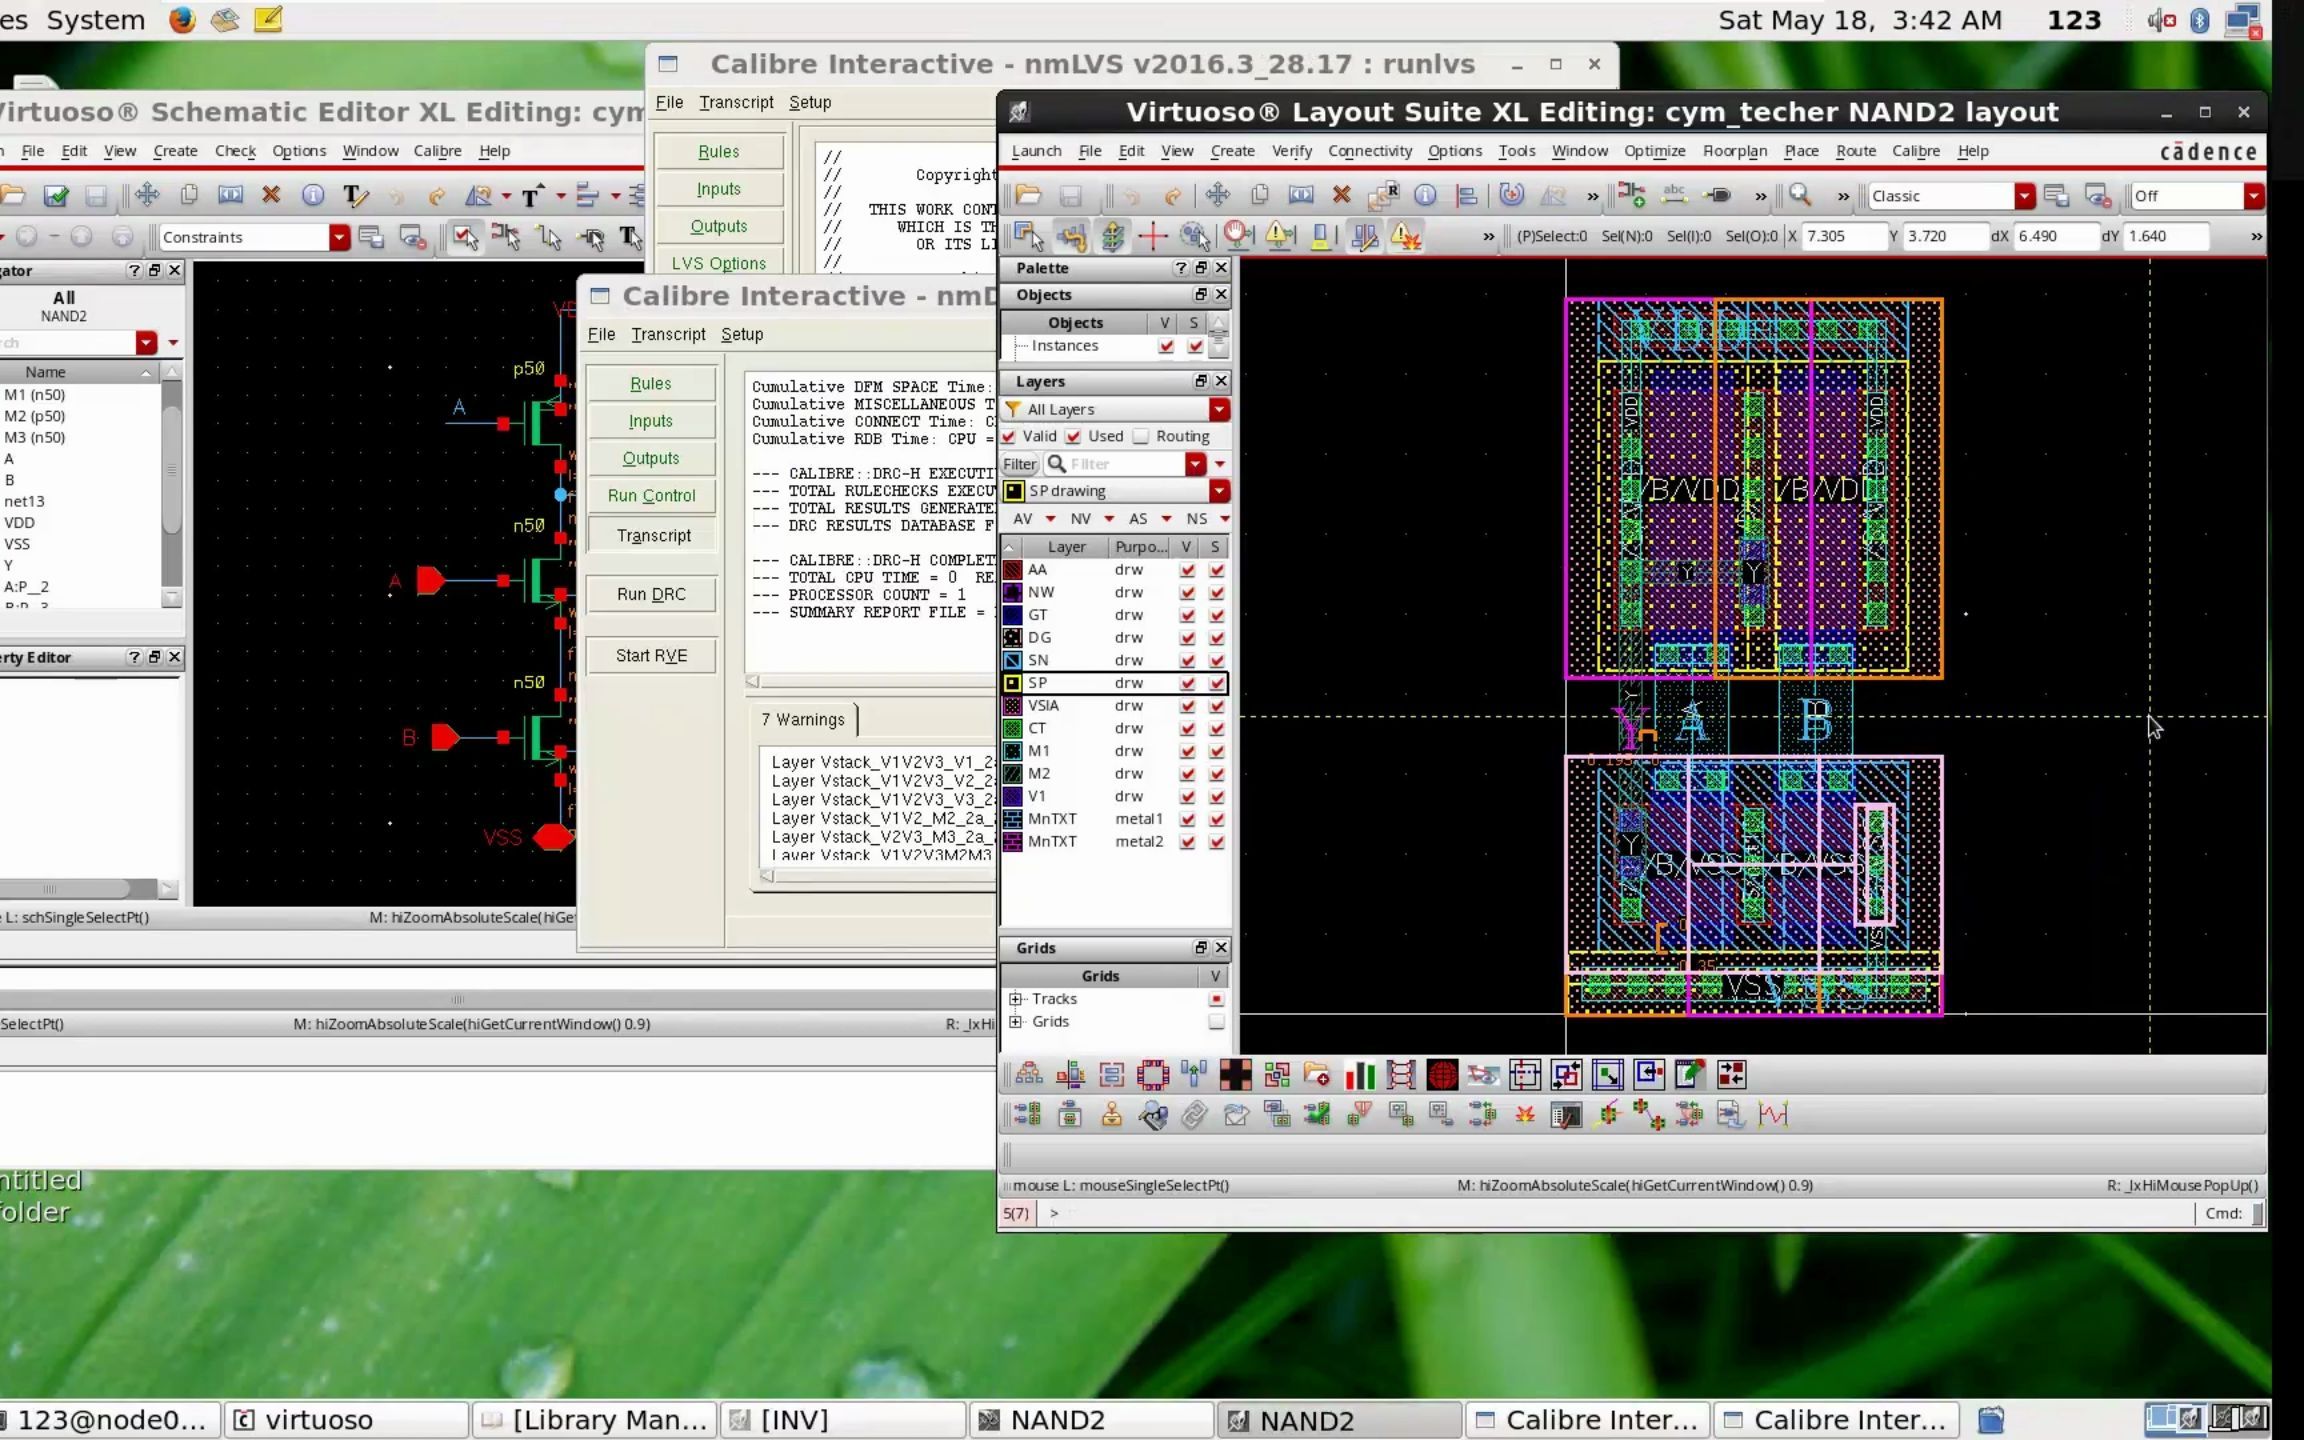Click the LVS Options tab in Calibre
The width and height of the screenshot is (2304, 1440).
(x=718, y=264)
